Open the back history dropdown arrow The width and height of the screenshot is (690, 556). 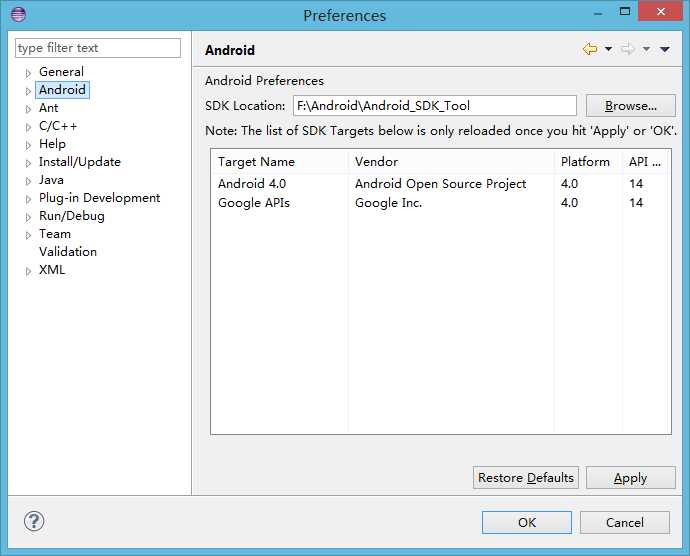608,50
